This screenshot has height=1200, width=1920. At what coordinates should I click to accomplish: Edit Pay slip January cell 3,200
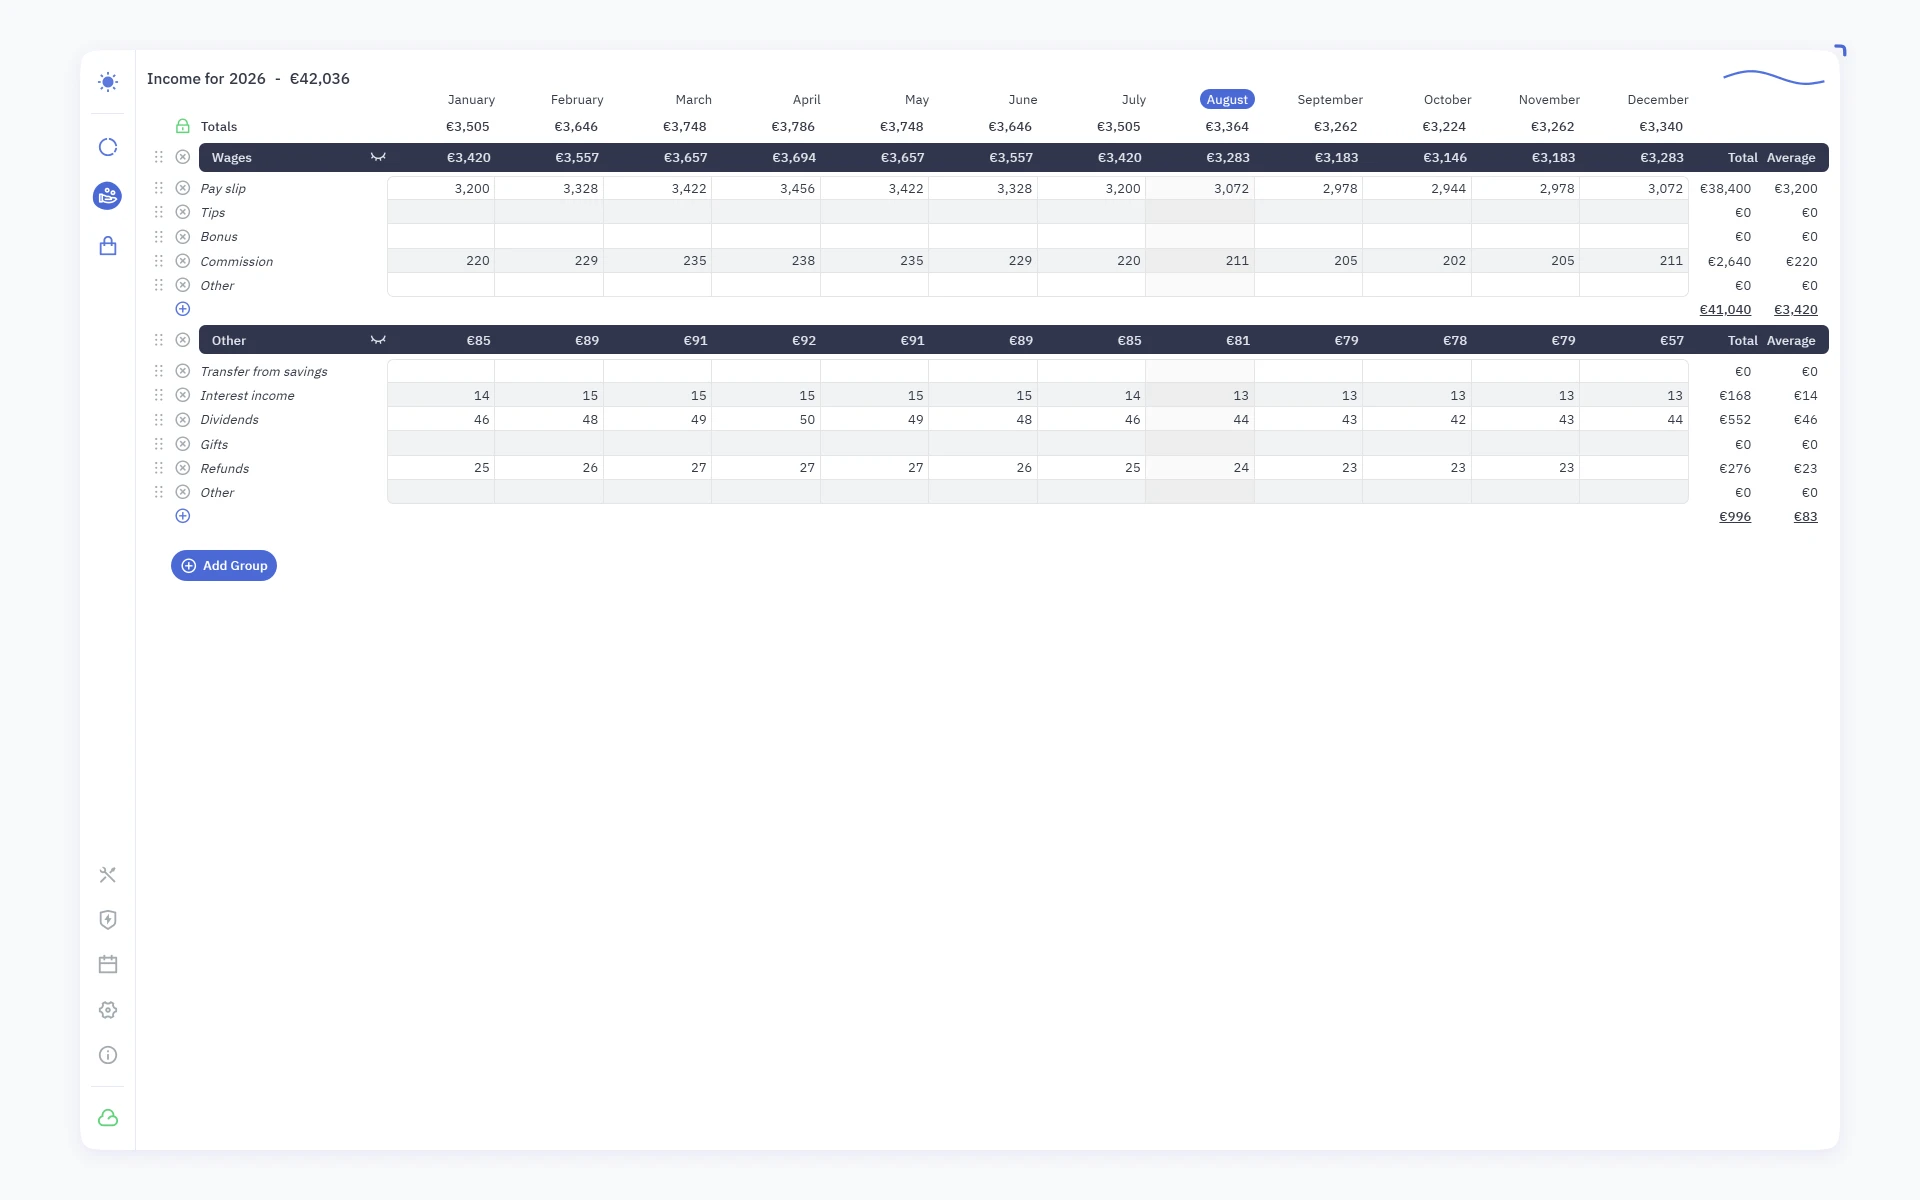click(441, 188)
